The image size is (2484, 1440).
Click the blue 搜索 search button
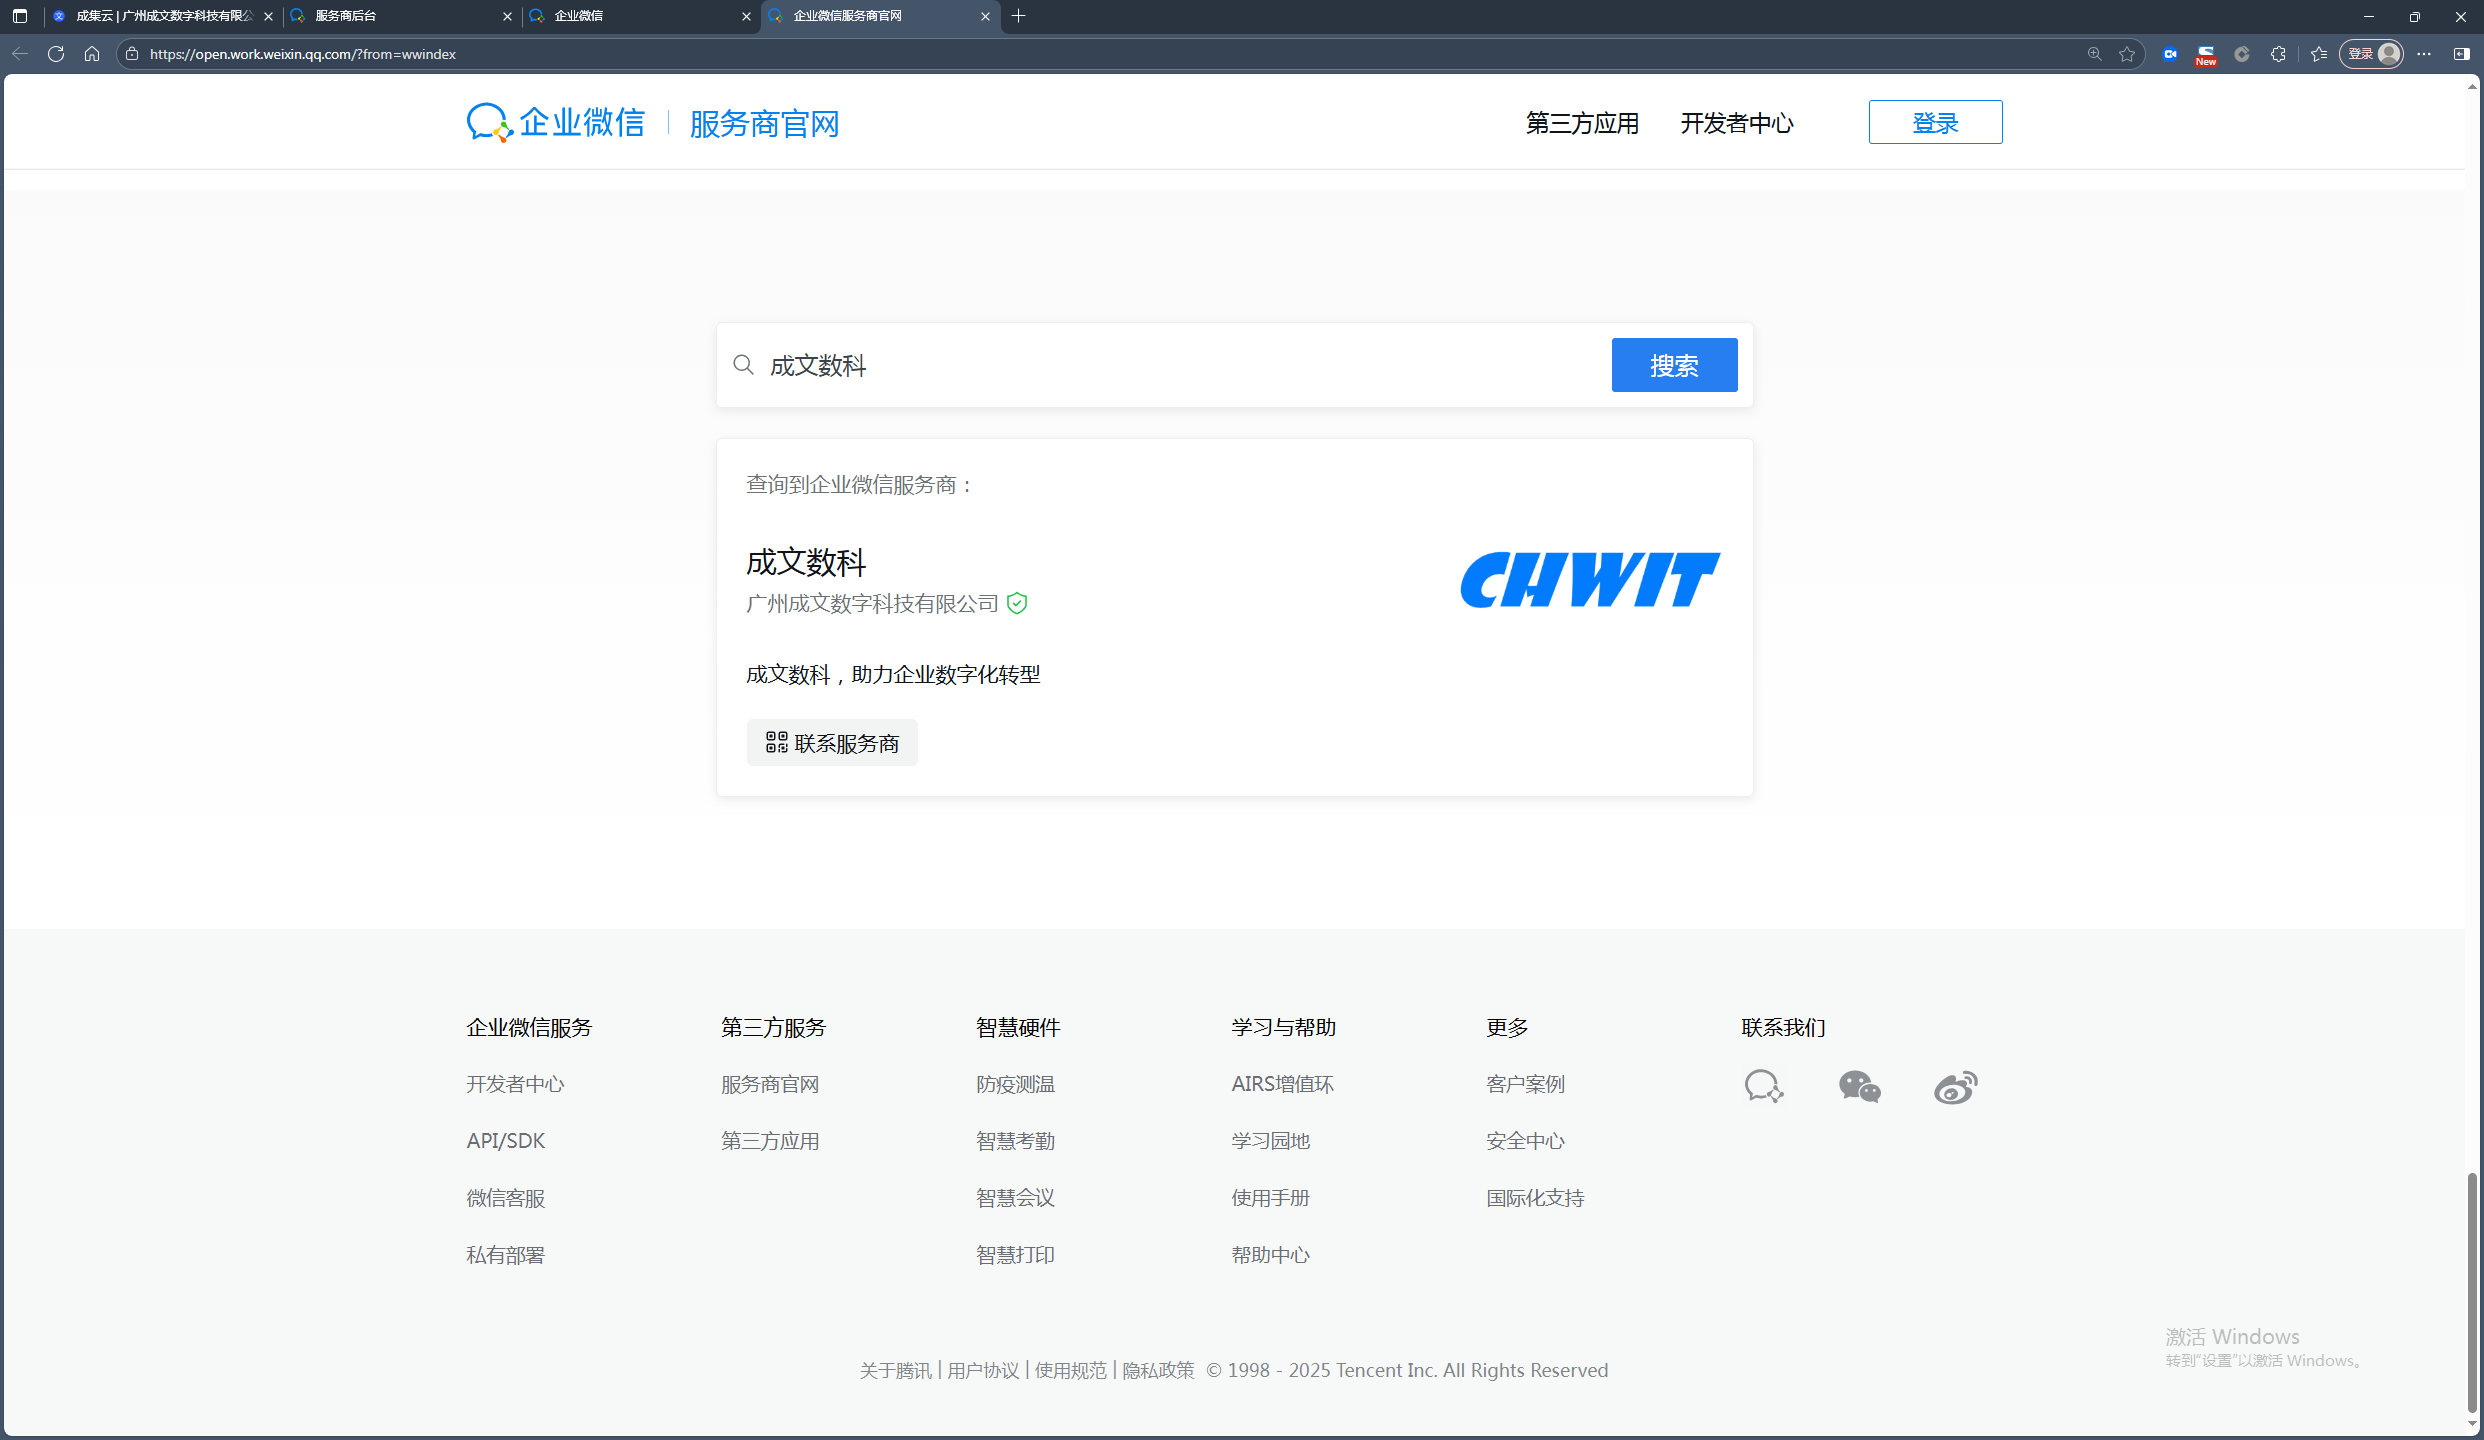pyautogui.click(x=1674, y=365)
